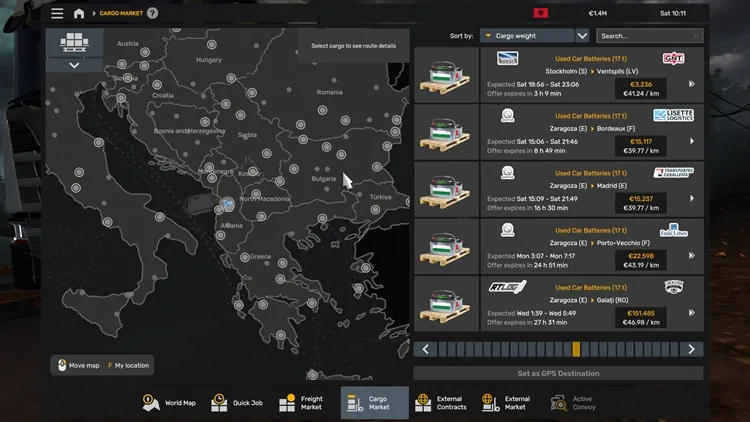Open World Map tab
The width and height of the screenshot is (750, 422).
[169, 403]
